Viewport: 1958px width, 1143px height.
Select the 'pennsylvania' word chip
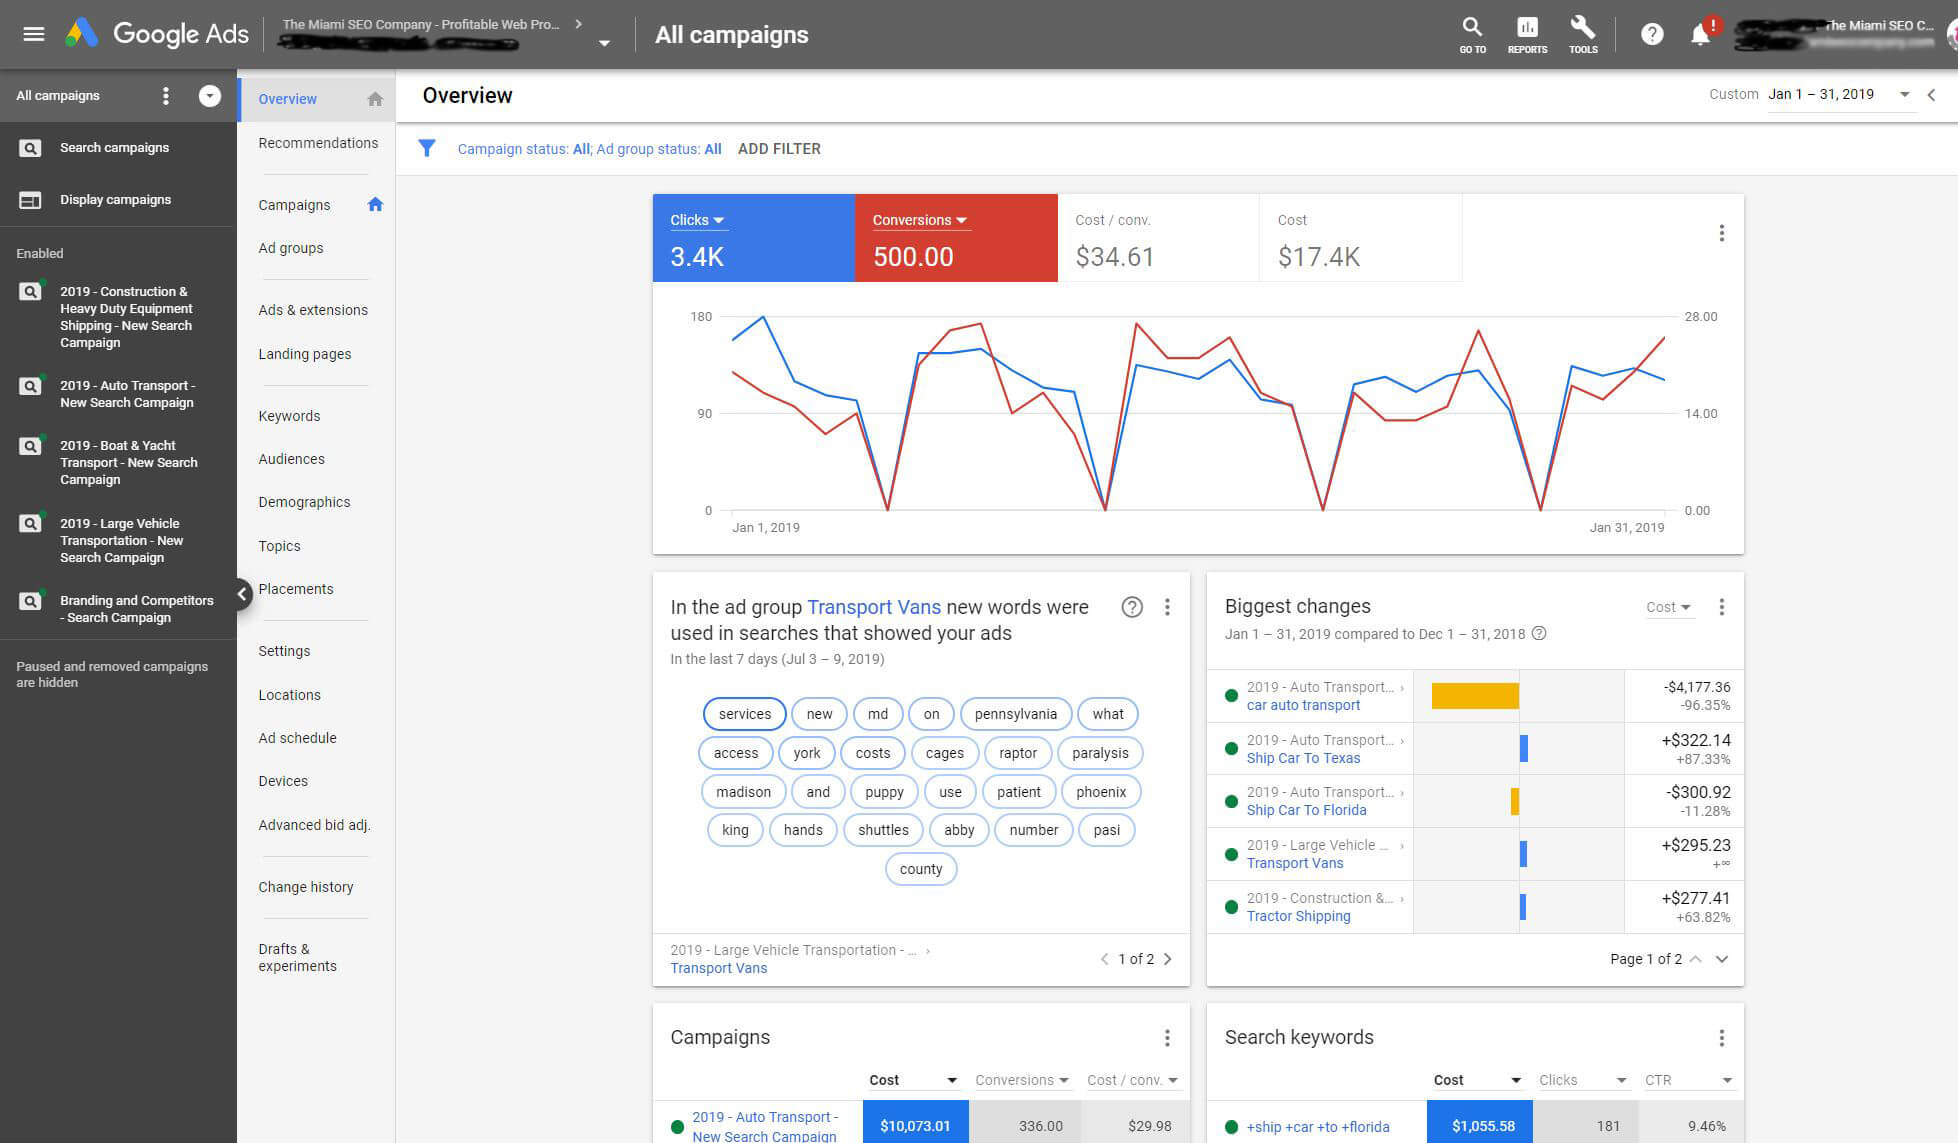point(1015,714)
